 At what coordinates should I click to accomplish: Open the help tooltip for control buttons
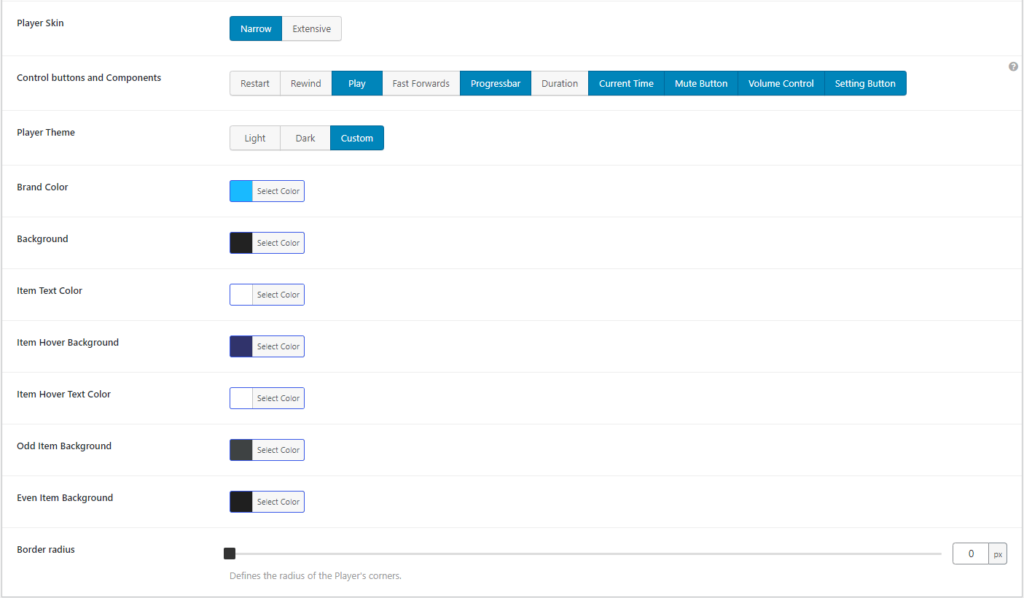click(x=1012, y=66)
